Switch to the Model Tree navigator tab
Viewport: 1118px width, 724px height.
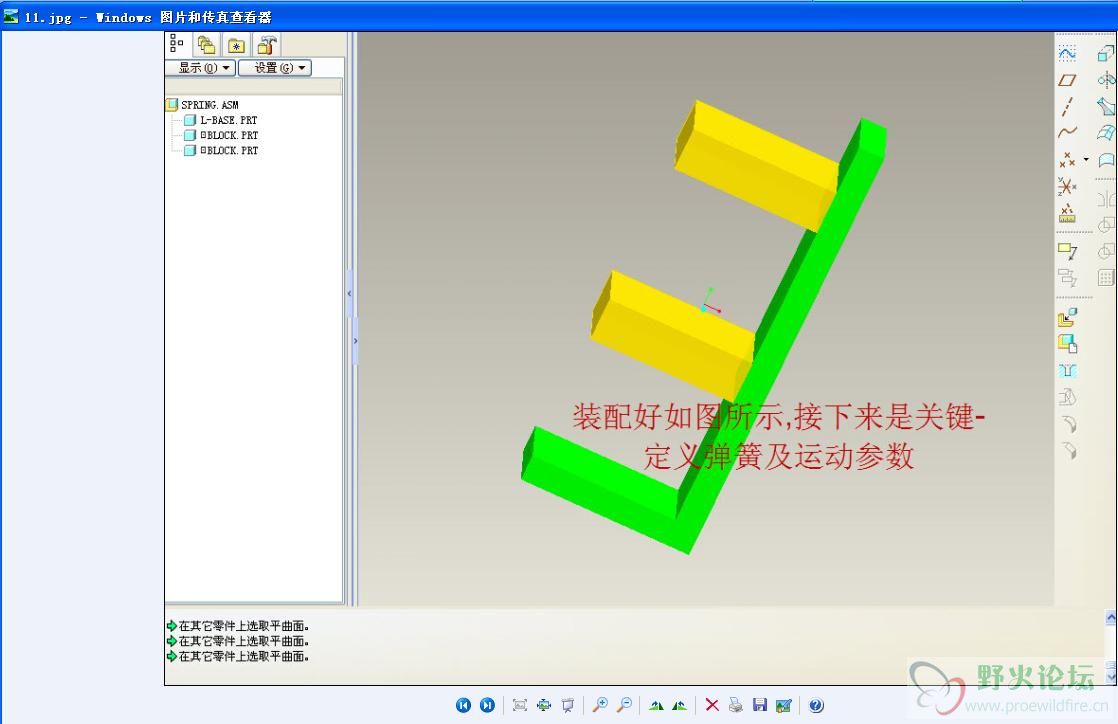[177, 44]
